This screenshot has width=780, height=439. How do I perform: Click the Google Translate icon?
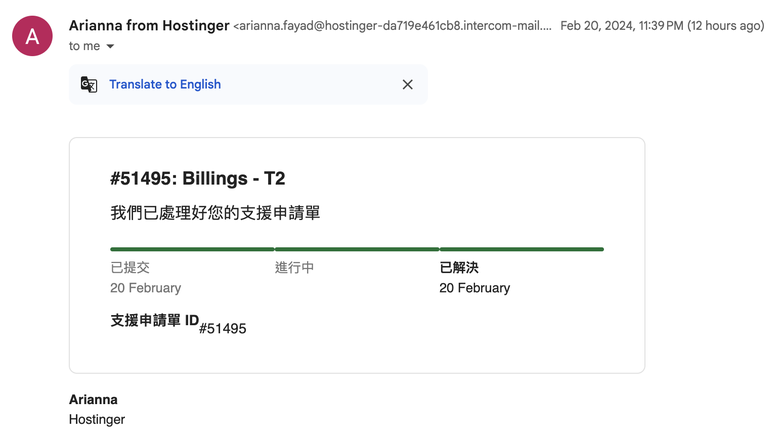[89, 85]
